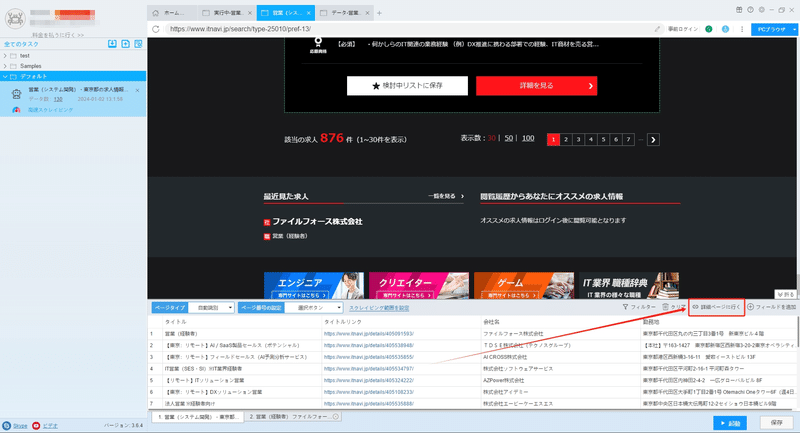Click the PCブラウザ button
This screenshot has width=800, height=433.
click(x=771, y=30)
